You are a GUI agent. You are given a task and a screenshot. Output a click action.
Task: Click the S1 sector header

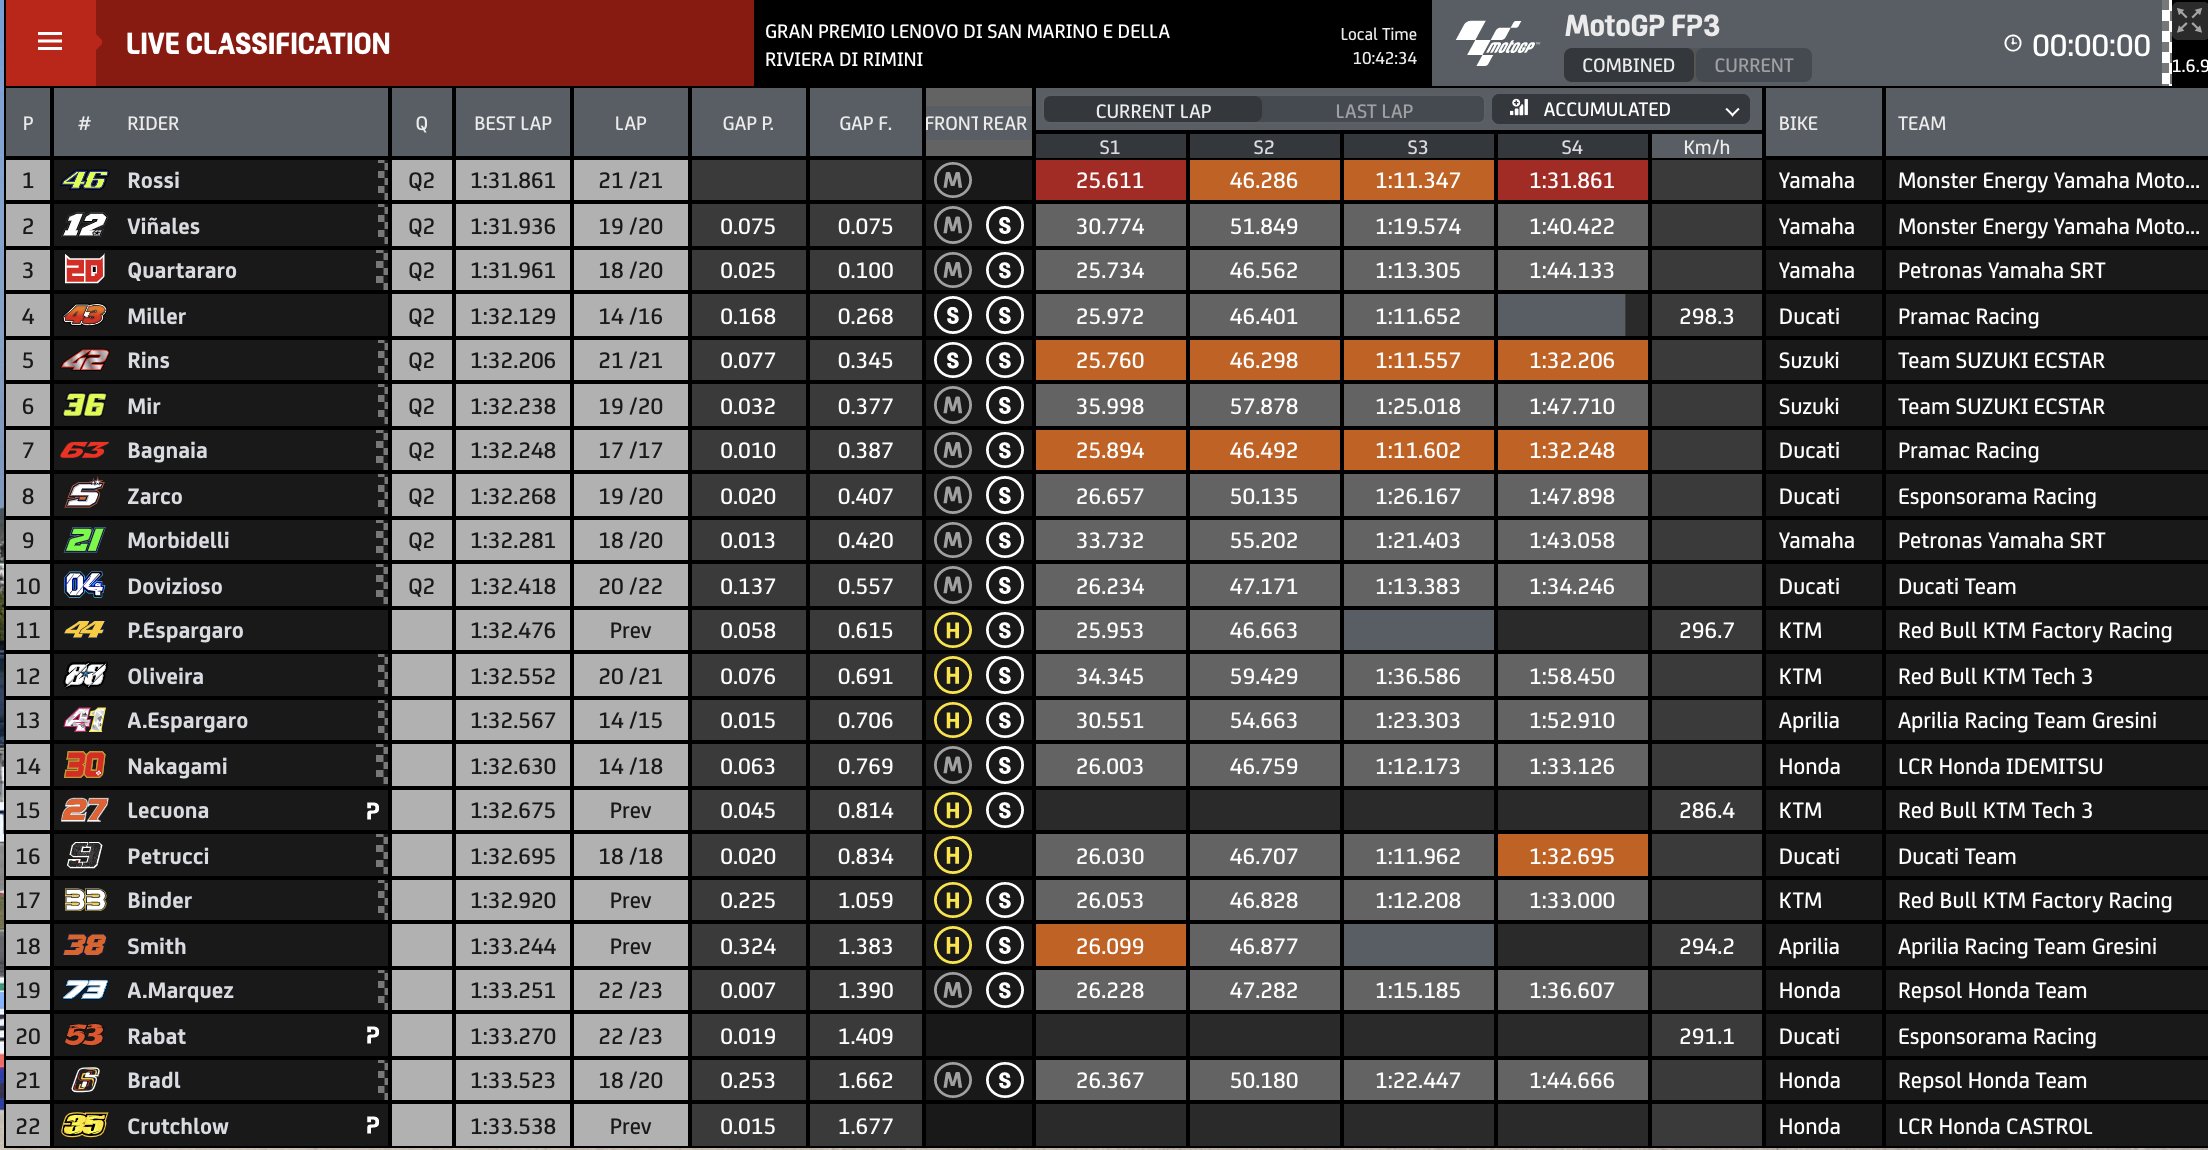coord(1110,147)
